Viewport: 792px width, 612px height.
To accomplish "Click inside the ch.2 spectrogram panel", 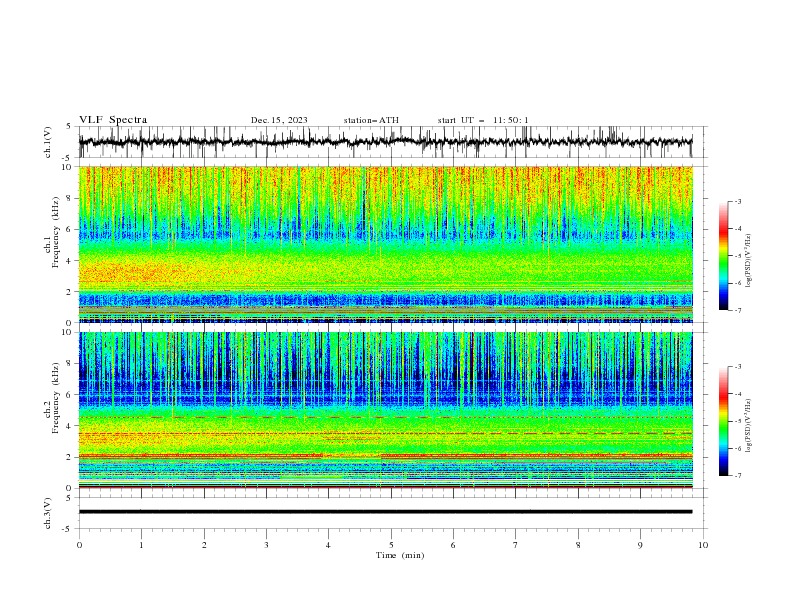I will pos(386,410).
